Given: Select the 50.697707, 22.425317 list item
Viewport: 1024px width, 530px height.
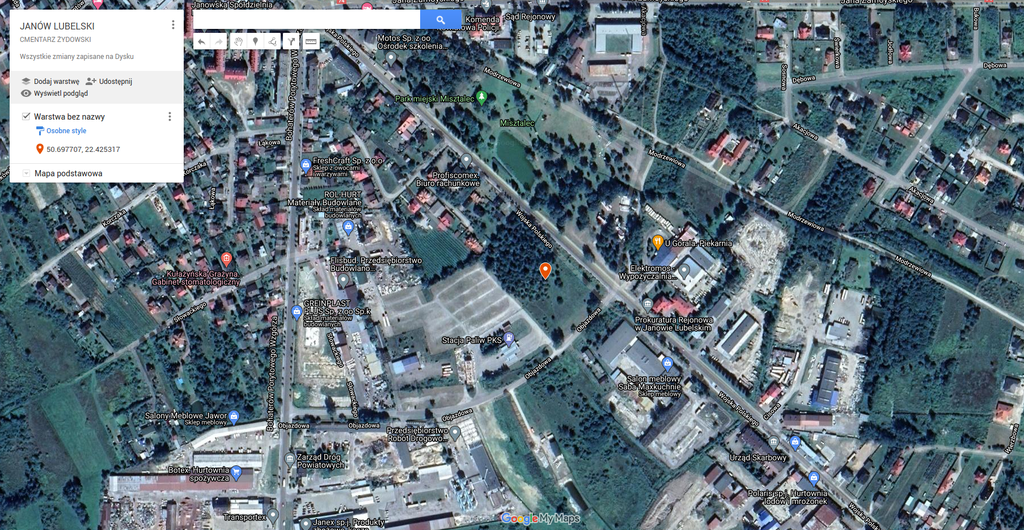Looking at the screenshot, I should (83, 149).
